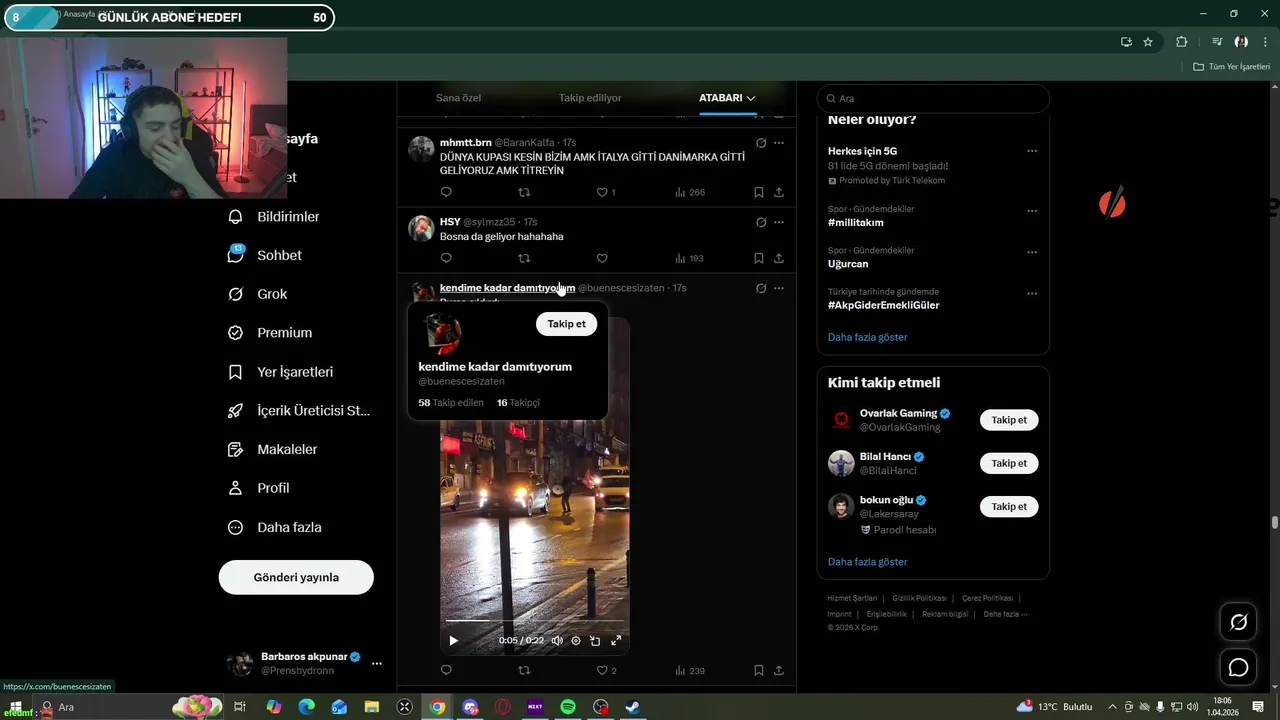Bookmark this page with the Chrome star

coord(1148,42)
